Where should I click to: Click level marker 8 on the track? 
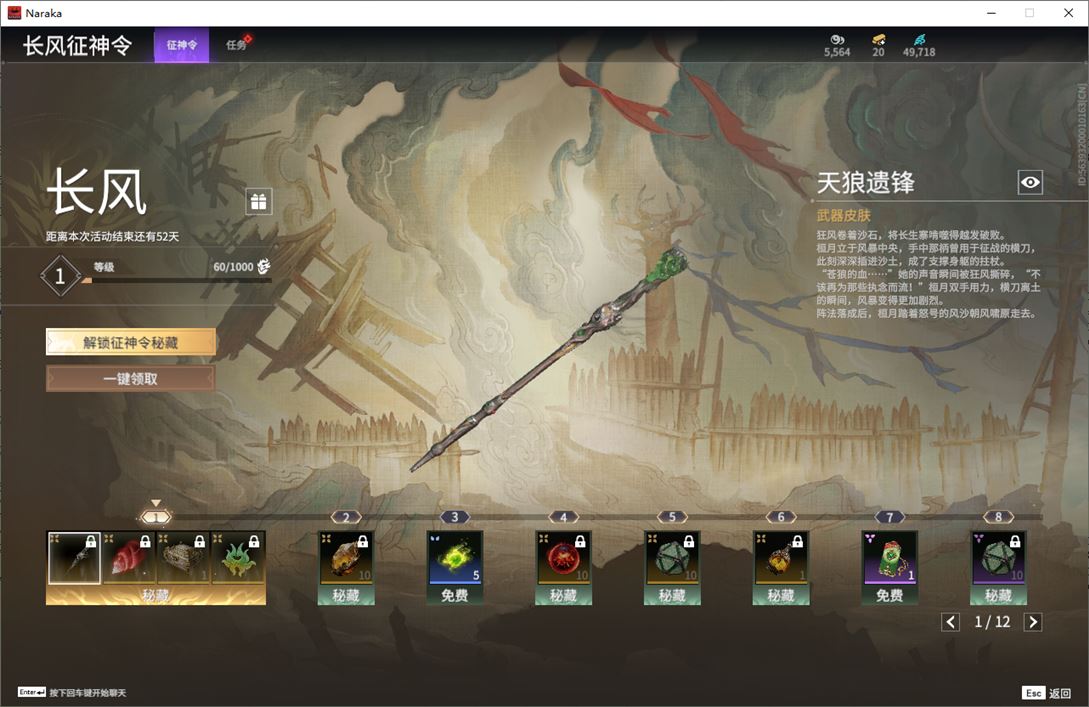point(998,517)
